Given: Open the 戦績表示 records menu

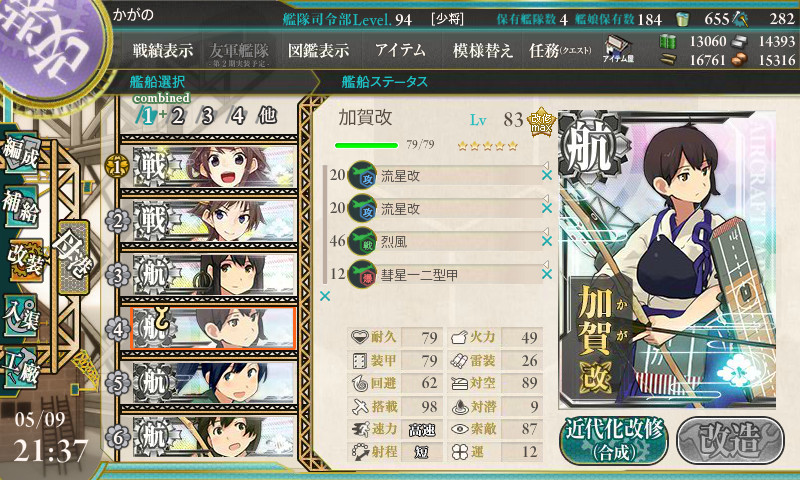Looking at the screenshot, I should (163, 50).
